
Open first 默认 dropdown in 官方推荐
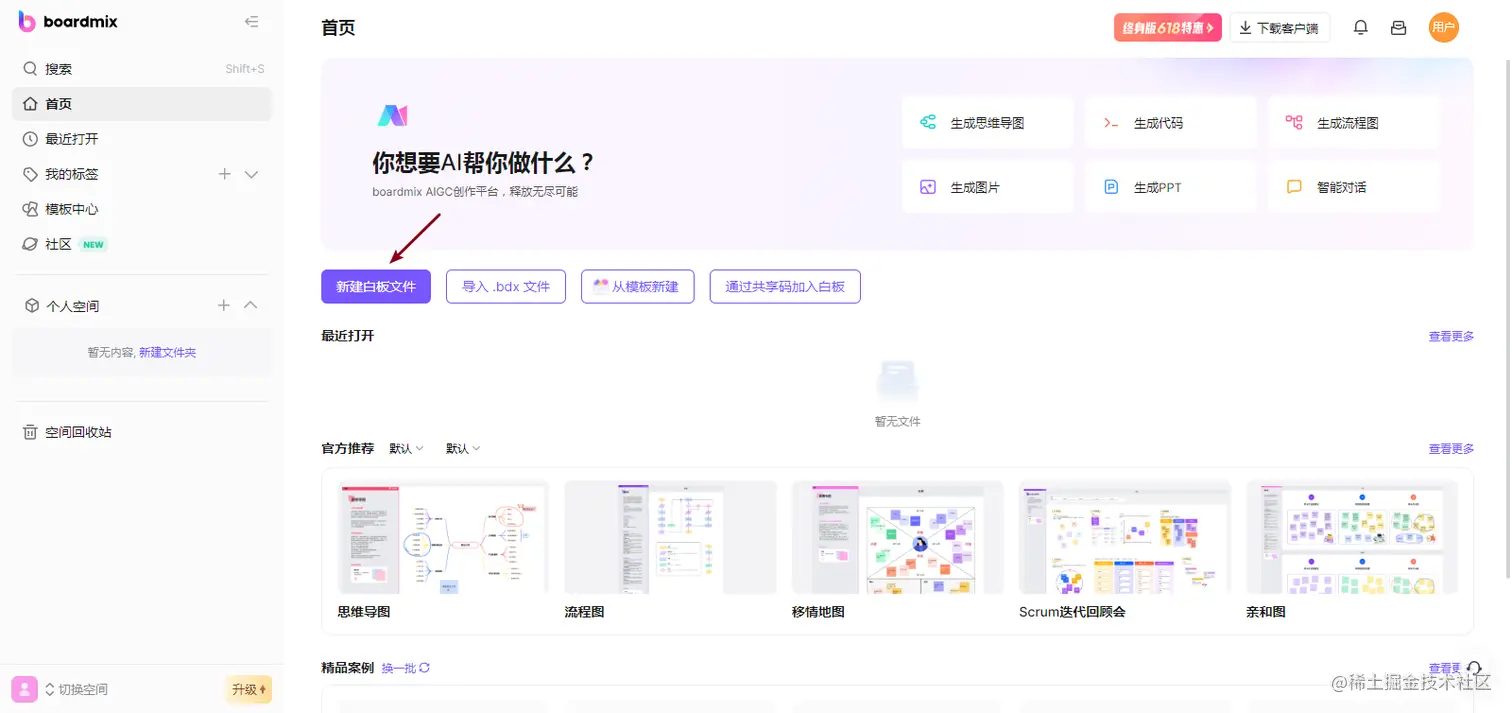coord(407,449)
